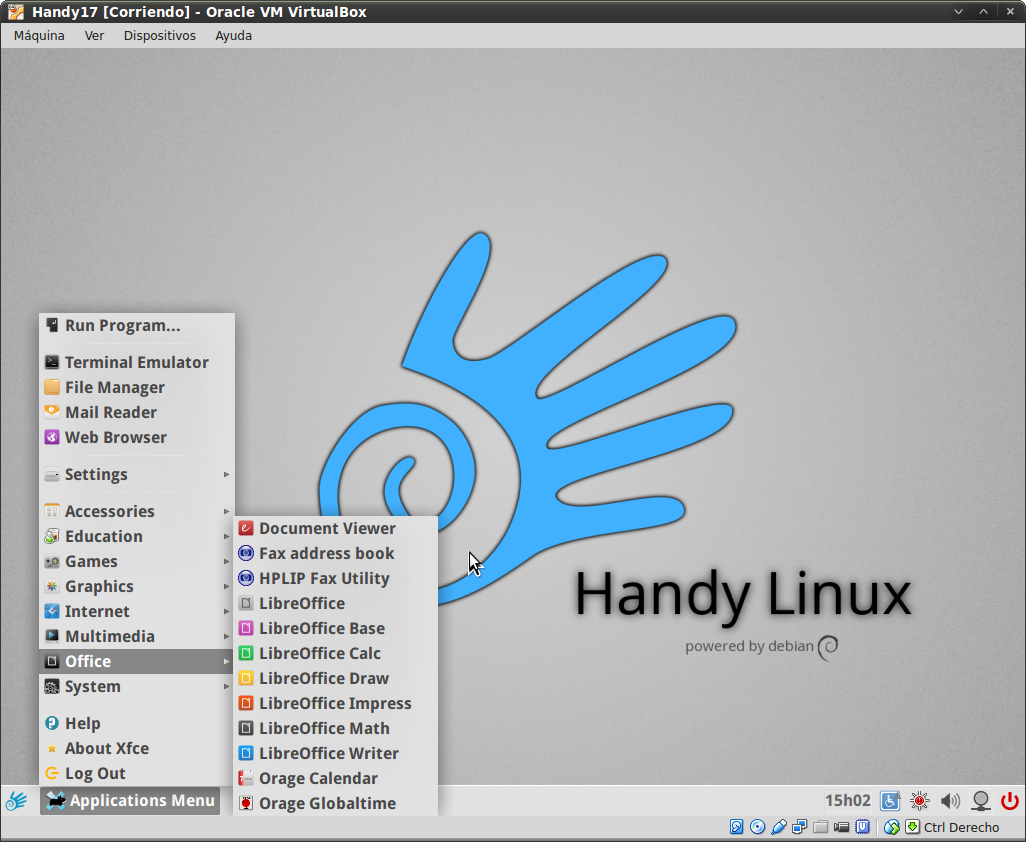Click the 15h02 clock in panel

point(847,801)
